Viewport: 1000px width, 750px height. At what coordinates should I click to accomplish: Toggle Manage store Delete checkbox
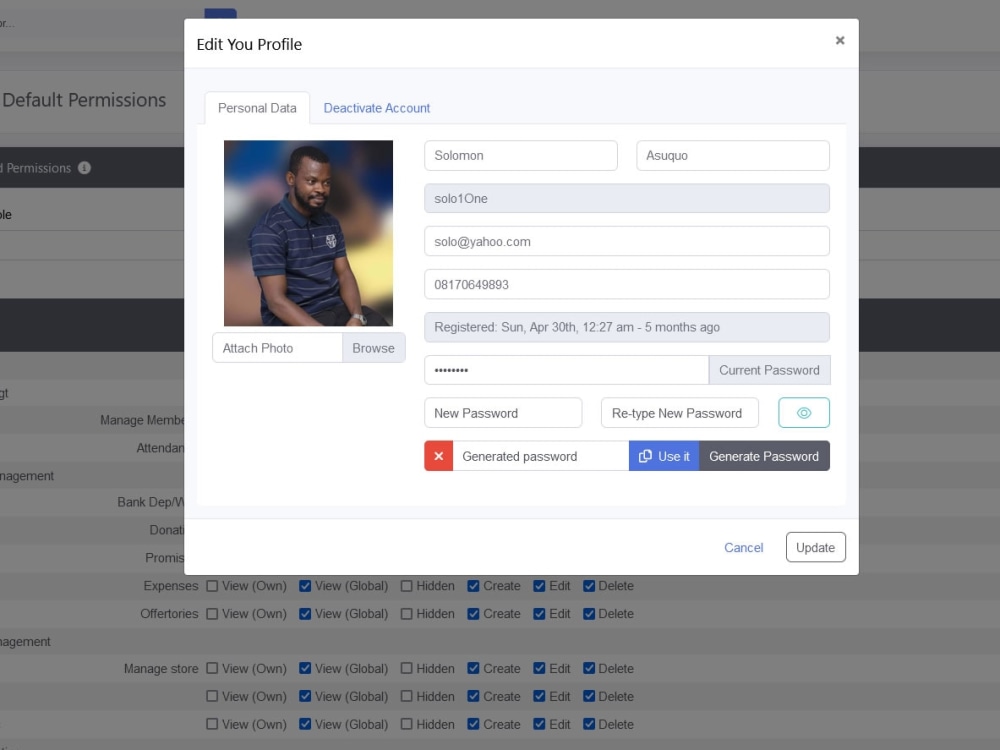click(x=589, y=668)
